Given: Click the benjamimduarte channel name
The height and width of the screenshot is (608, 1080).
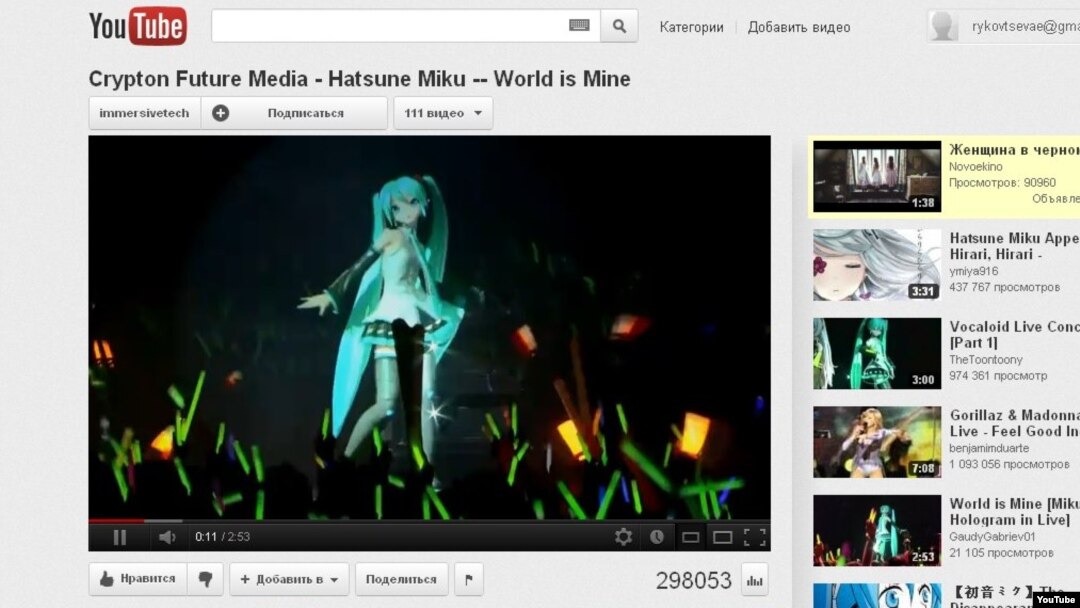Looking at the screenshot, I should 989,448.
